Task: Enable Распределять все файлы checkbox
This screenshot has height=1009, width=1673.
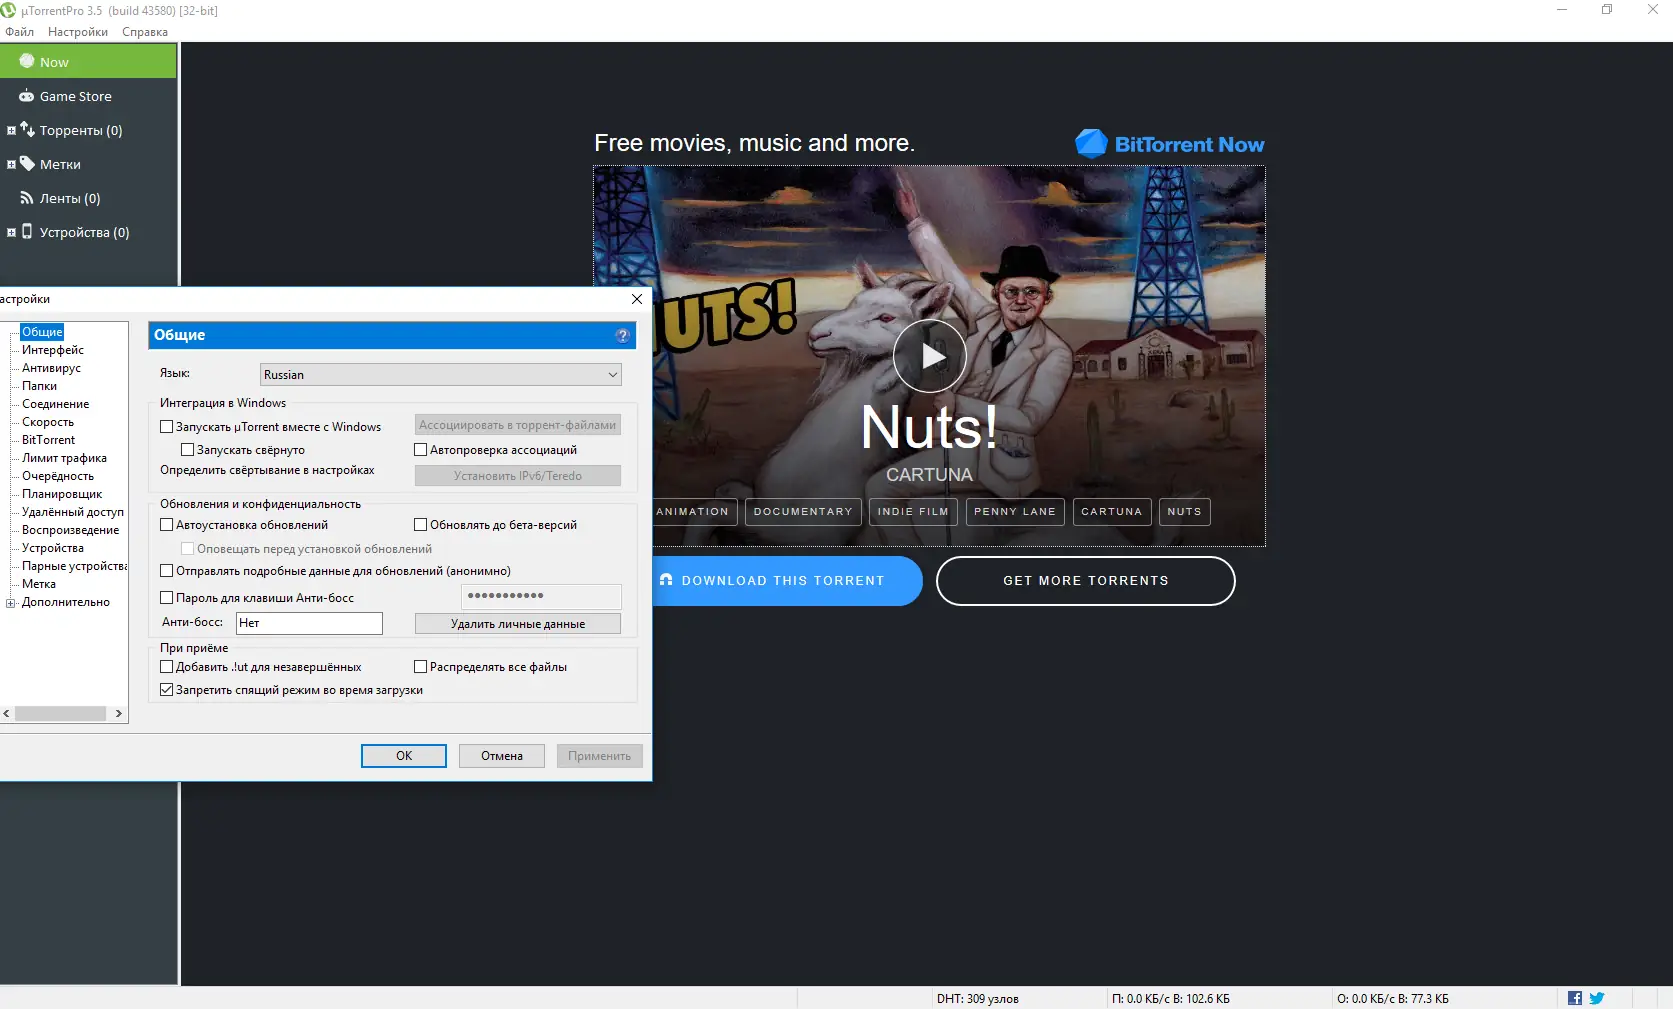Action: (x=421, y=667)
